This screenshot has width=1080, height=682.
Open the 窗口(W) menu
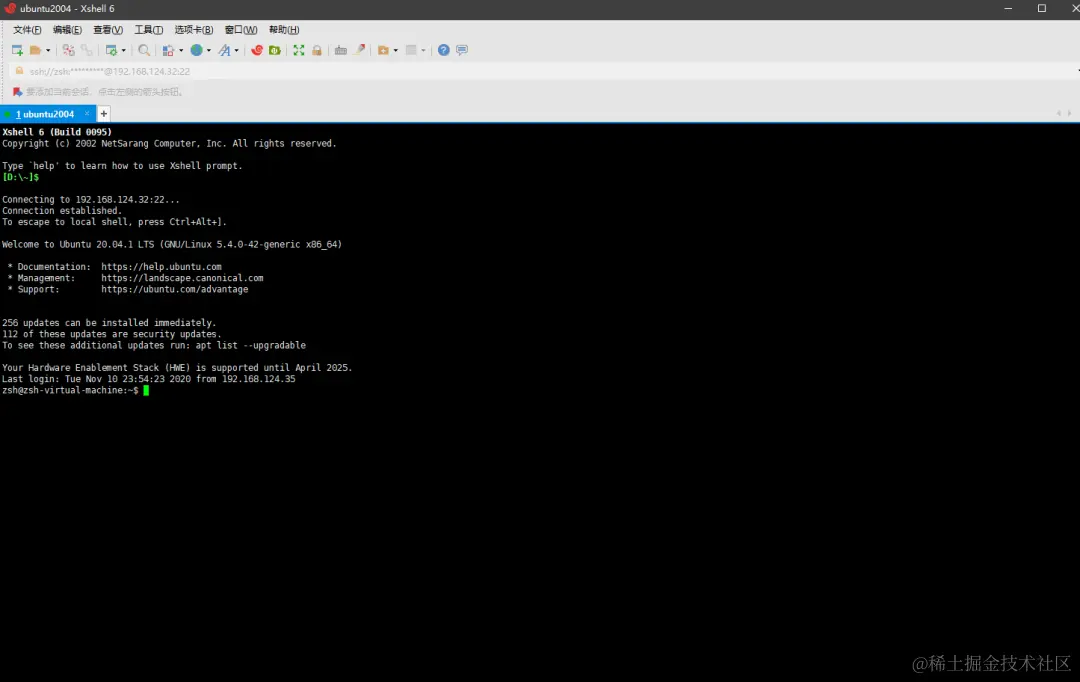click(240, 30)
